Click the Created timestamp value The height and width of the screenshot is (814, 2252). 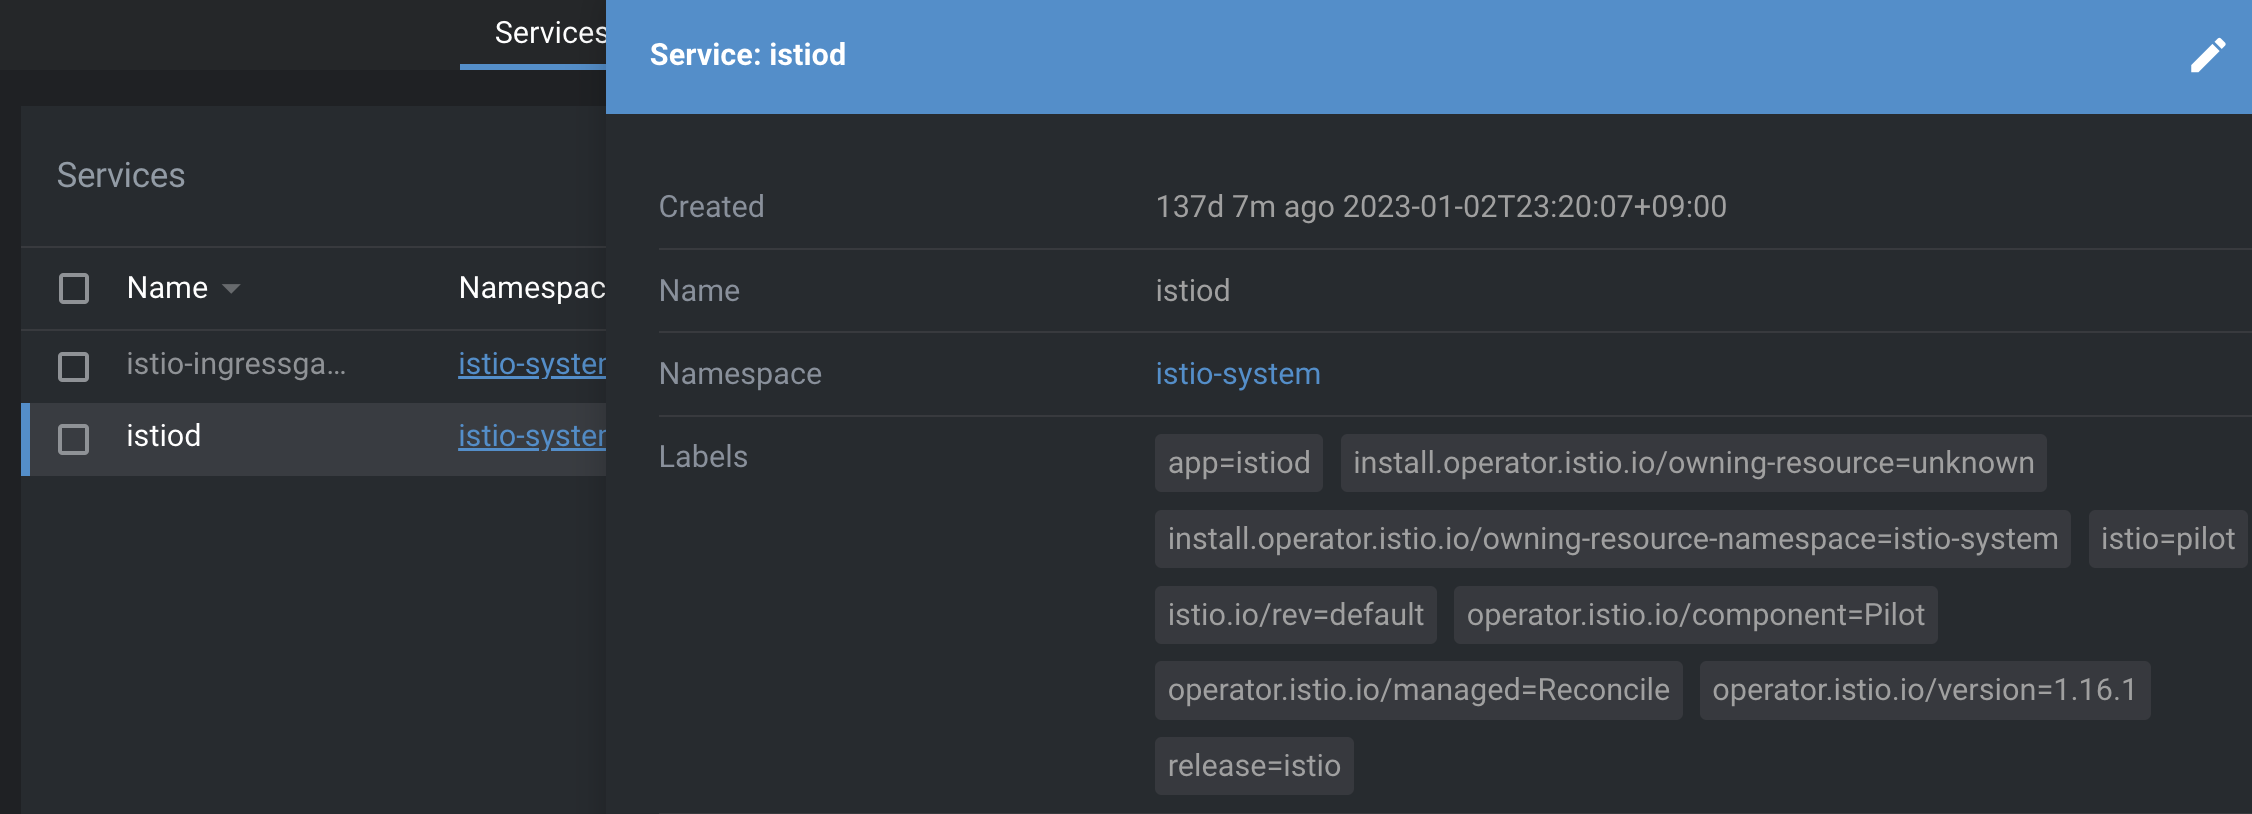1441,207
